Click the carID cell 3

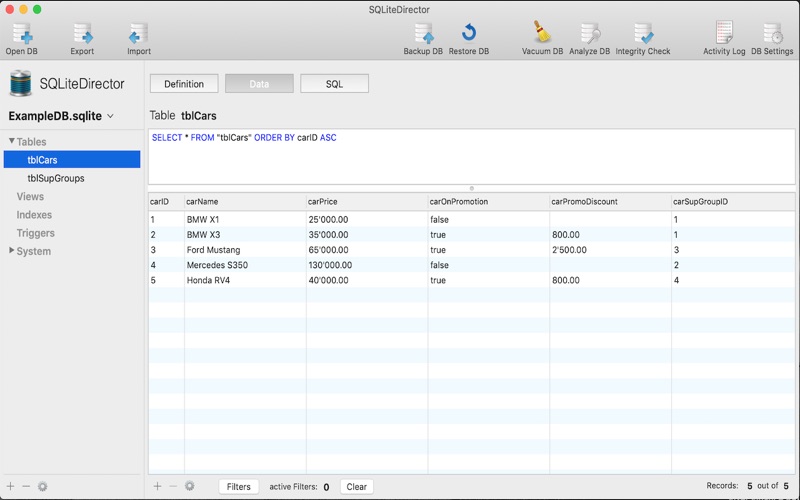click(166, 250)
